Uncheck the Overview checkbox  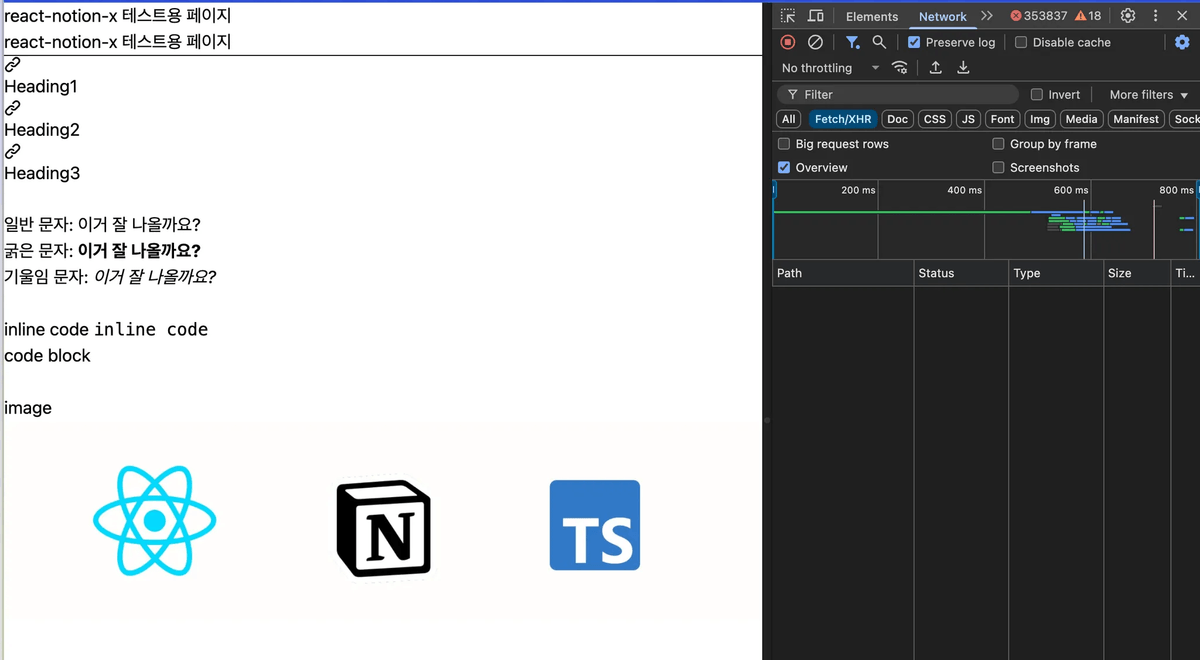pos(784,168)
